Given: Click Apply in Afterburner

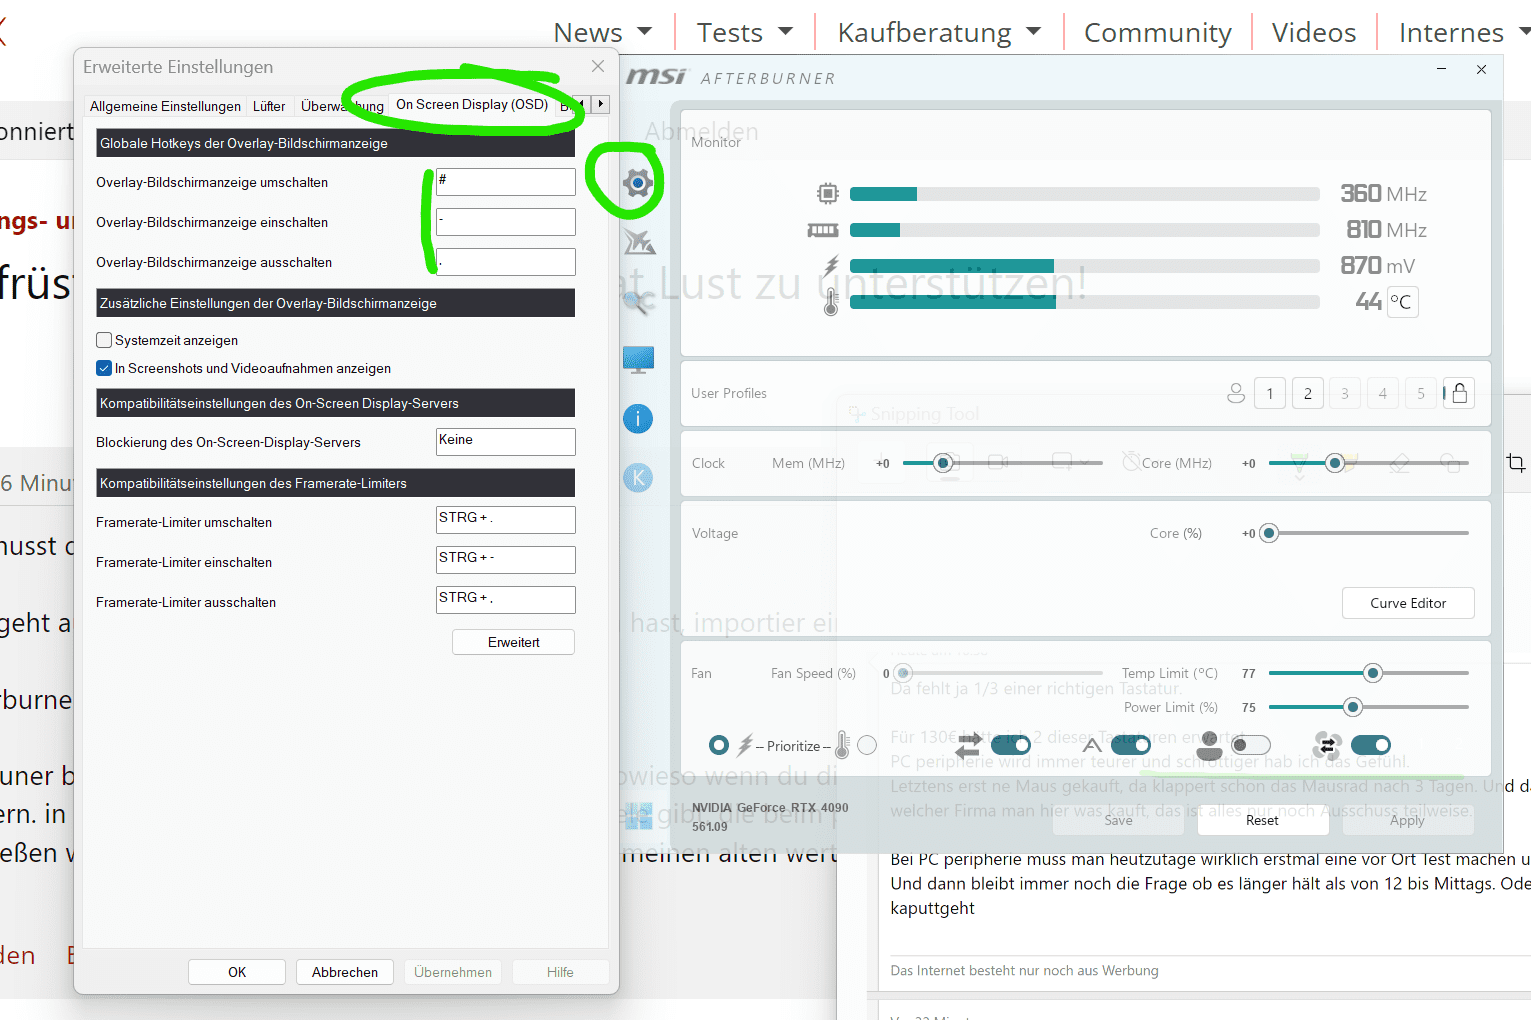Looking at the screenshot, I should pyautogui.click(x=1407, y=820).
